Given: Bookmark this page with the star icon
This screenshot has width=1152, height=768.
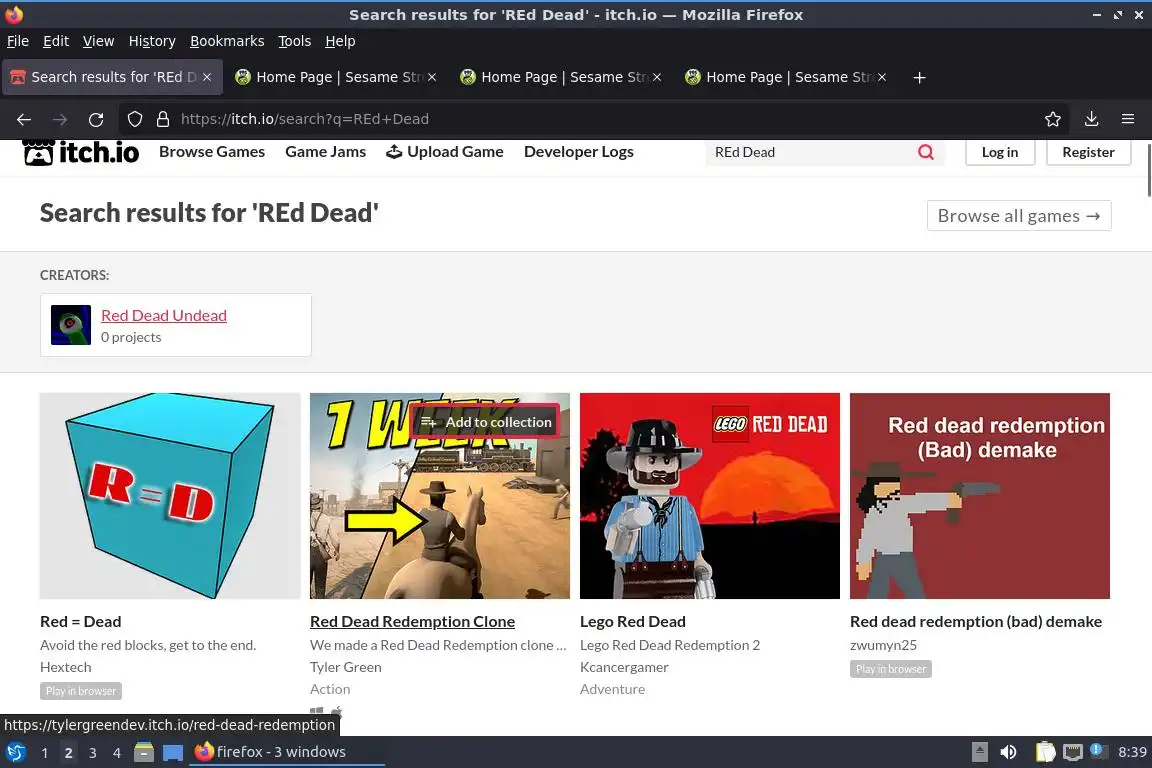Looking at the screenshot, I should [1053, 119].
